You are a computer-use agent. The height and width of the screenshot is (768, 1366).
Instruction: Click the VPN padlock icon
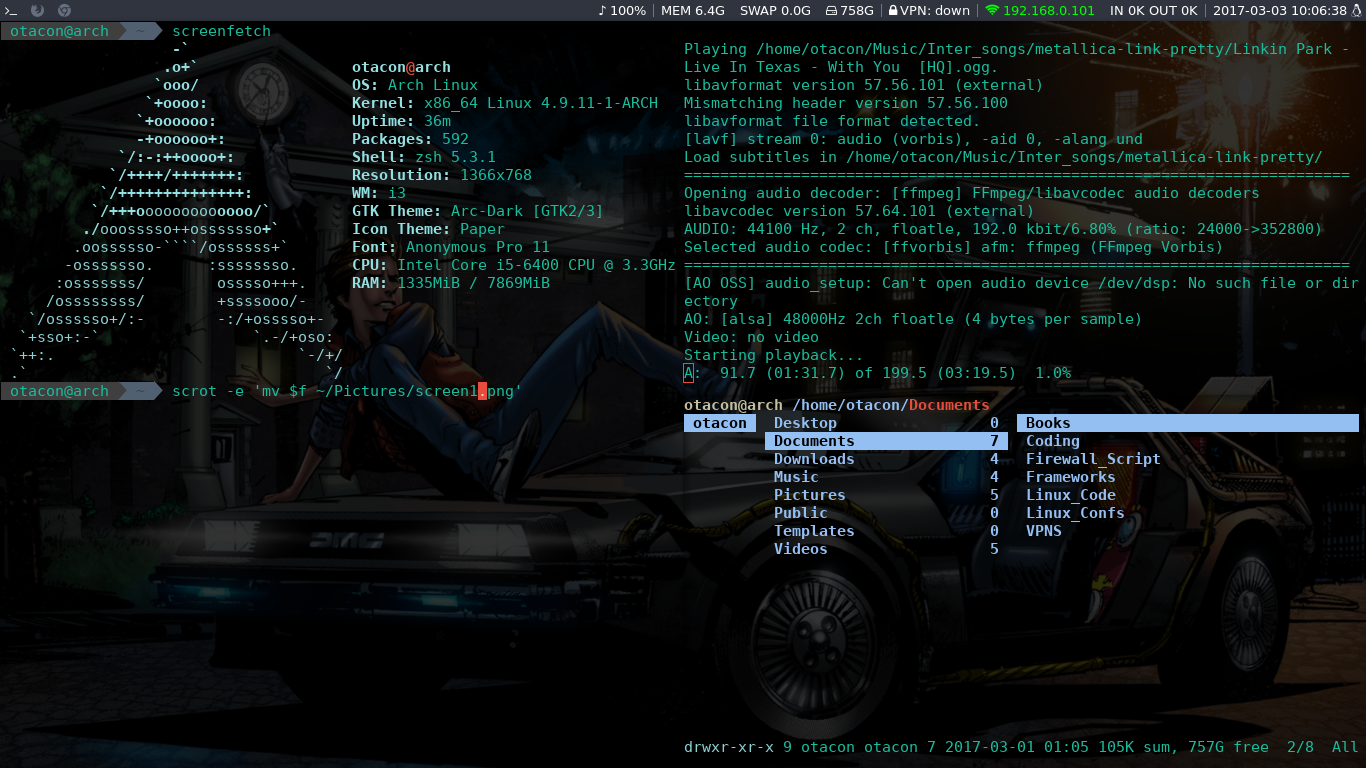coord(892,10)
